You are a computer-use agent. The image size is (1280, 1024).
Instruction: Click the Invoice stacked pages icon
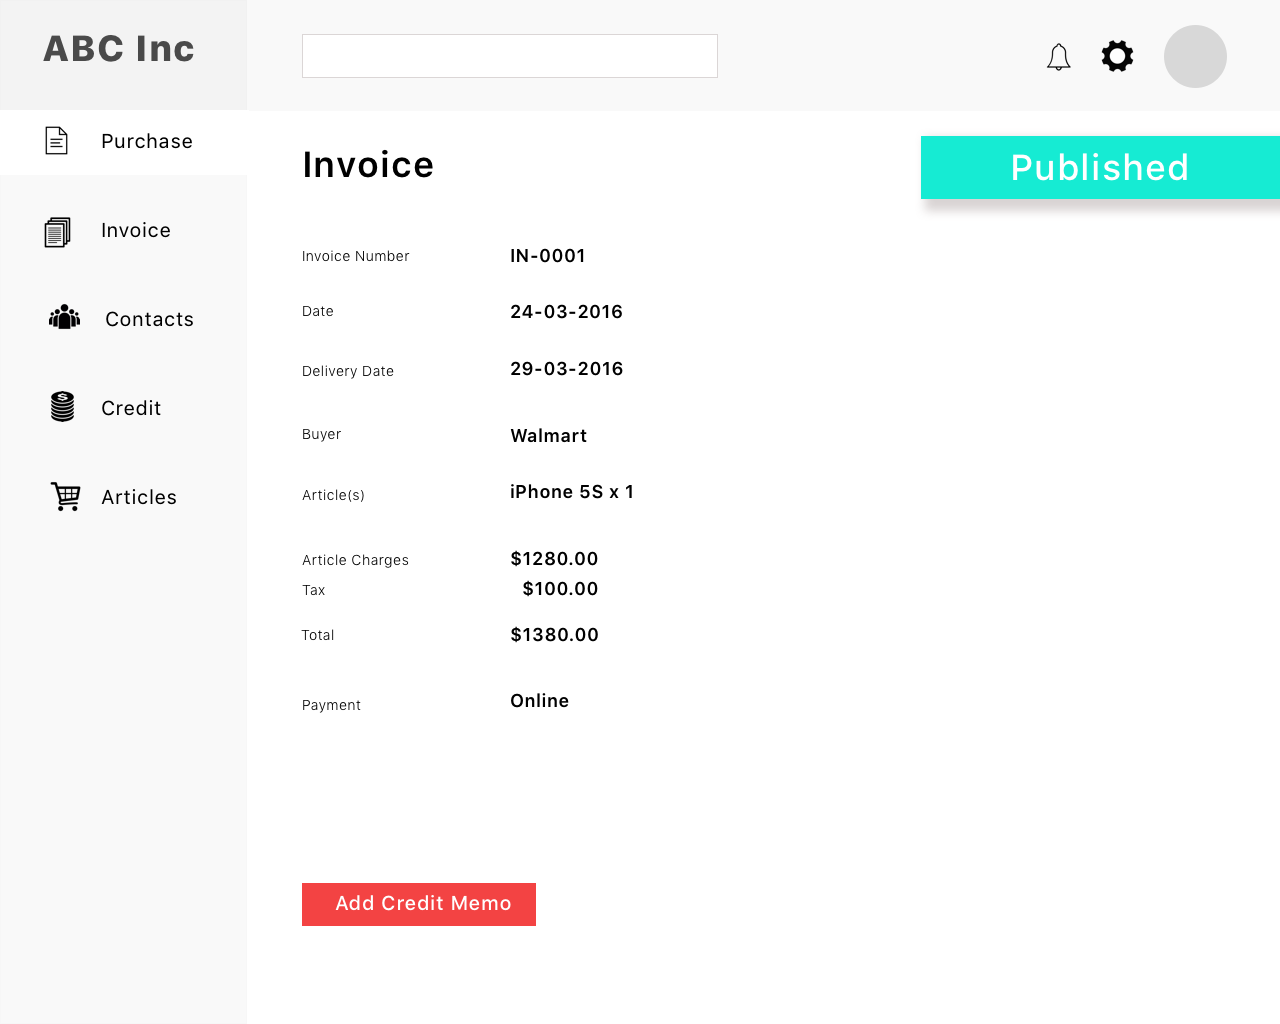[x=58, y=232]
